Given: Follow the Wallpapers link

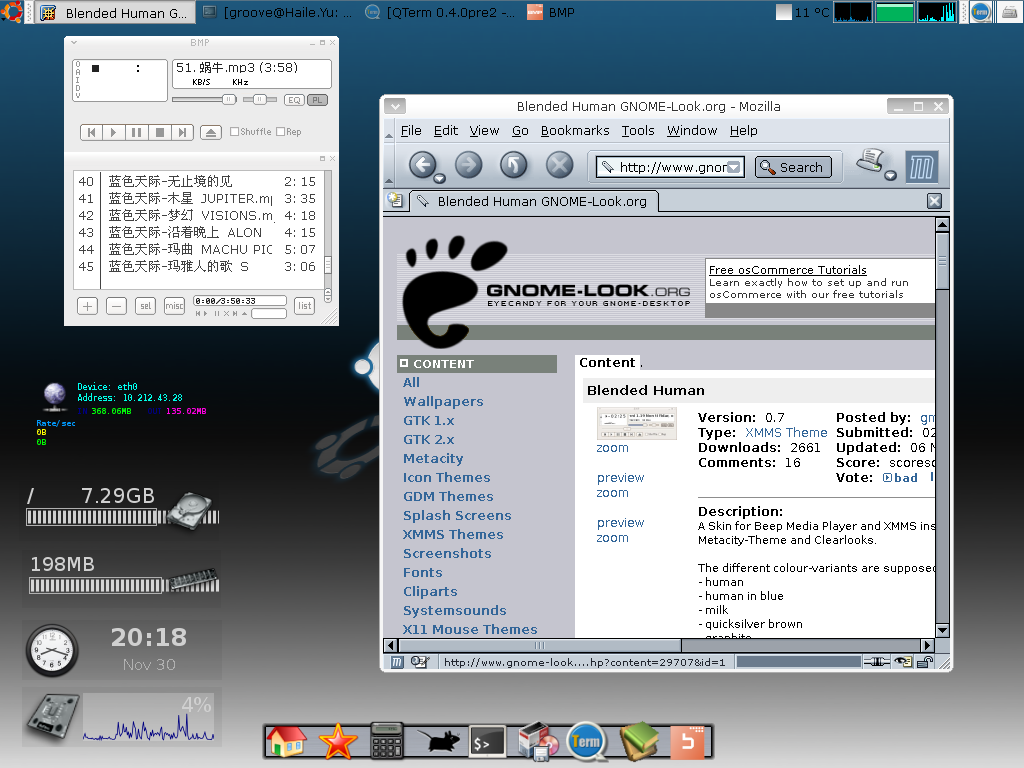Looking at the screenshot, I should click(x=443, y=402).
